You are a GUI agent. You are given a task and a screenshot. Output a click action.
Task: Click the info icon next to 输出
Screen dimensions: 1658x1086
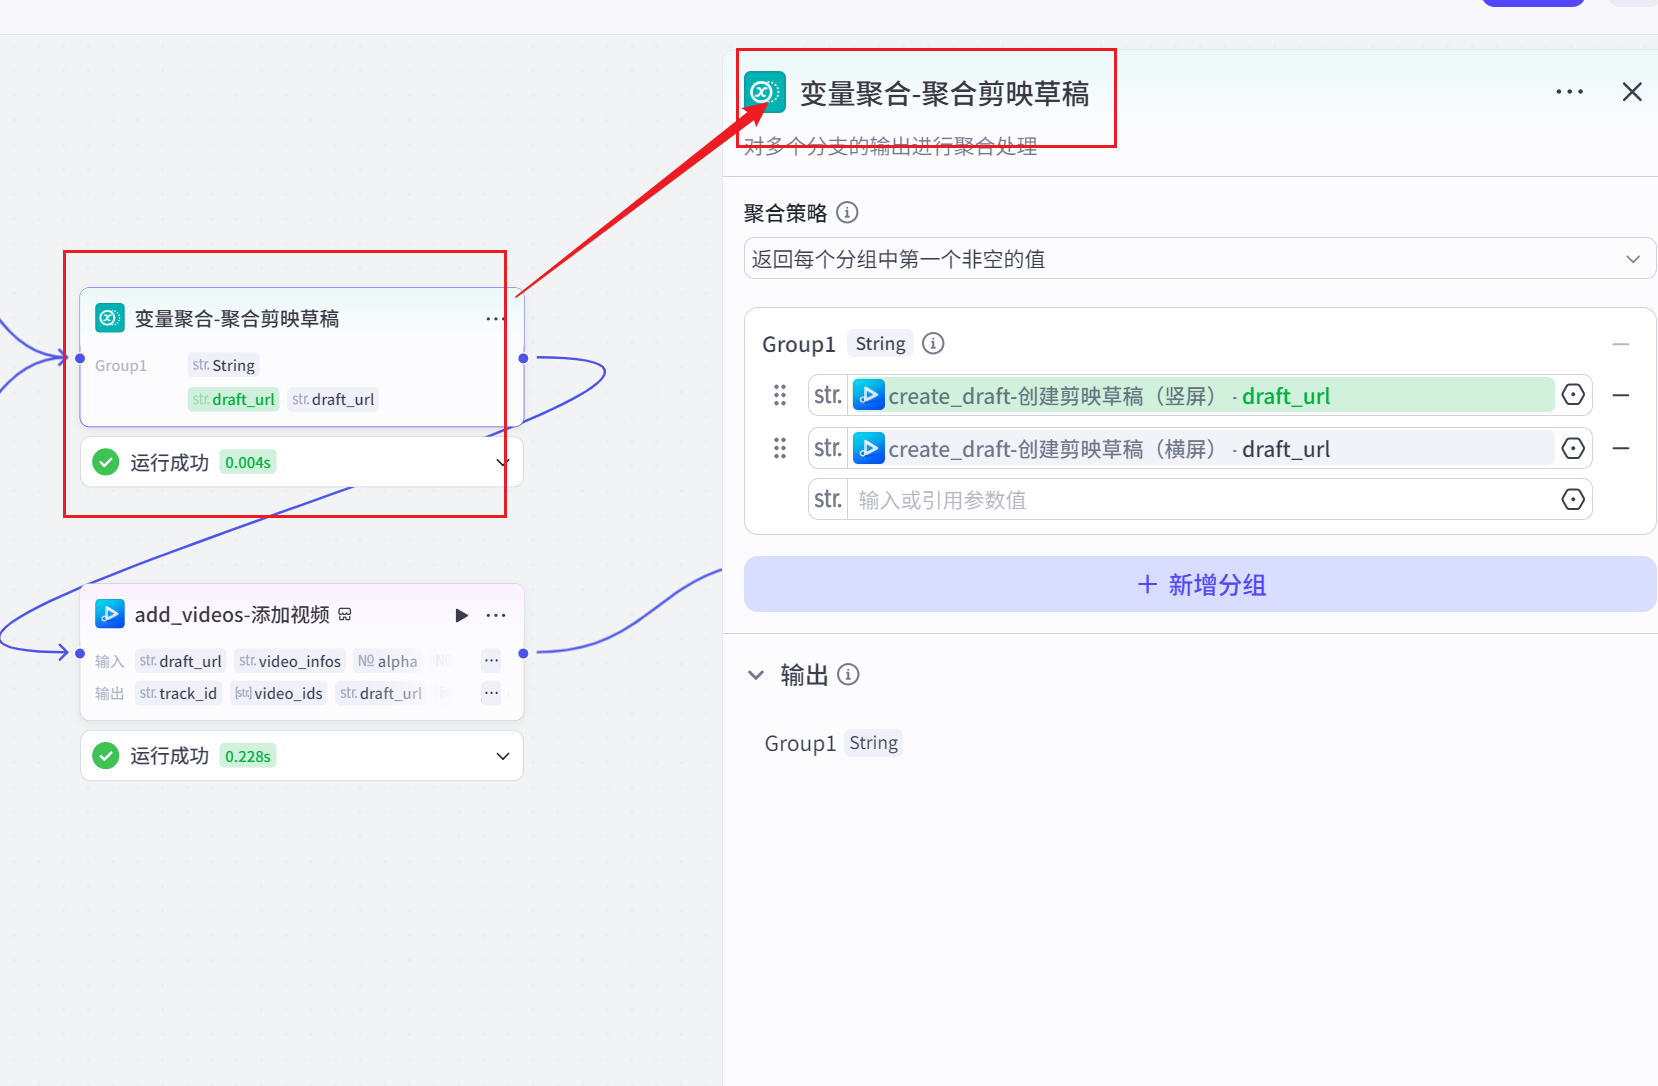click(848, 674)
